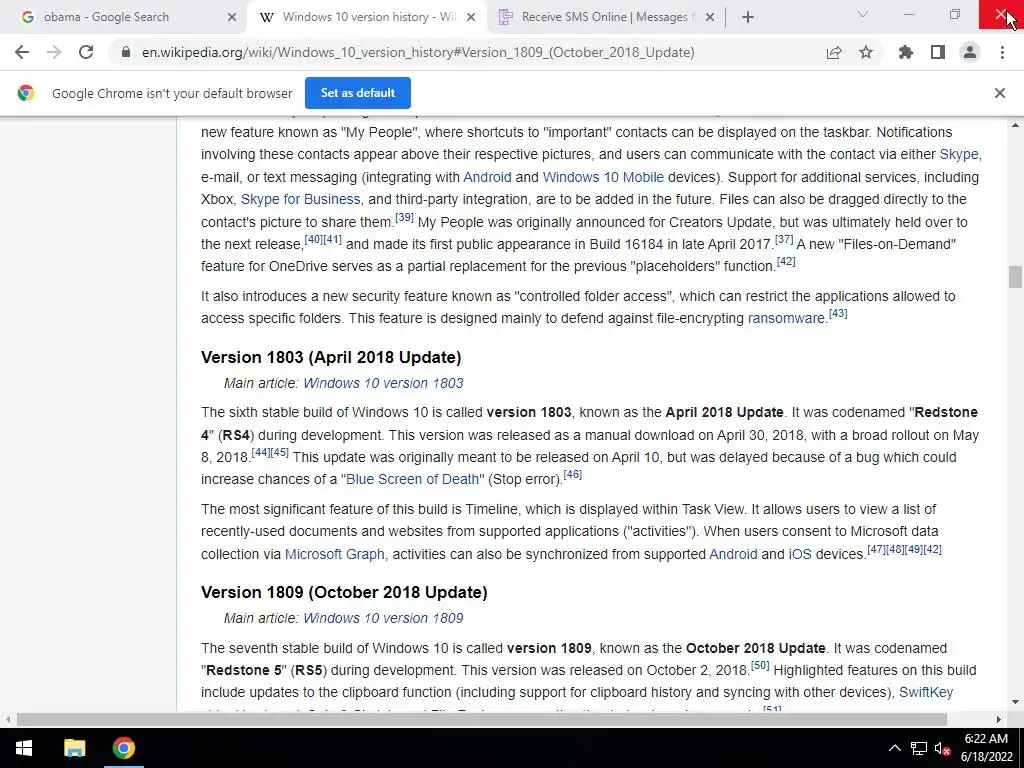Open the Android link near text messaging

487,177
